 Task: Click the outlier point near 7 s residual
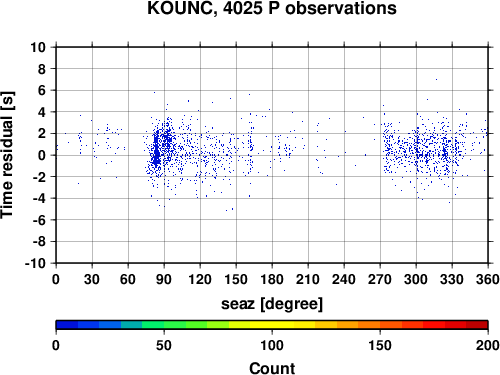click(436, 79)
